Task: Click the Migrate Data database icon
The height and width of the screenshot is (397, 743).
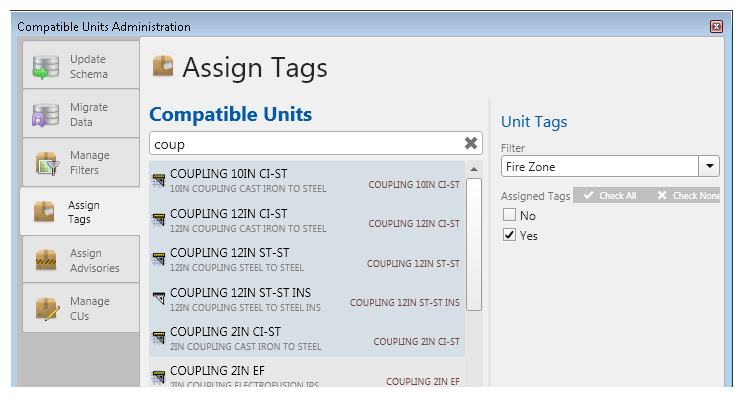Action: (45, 115)
